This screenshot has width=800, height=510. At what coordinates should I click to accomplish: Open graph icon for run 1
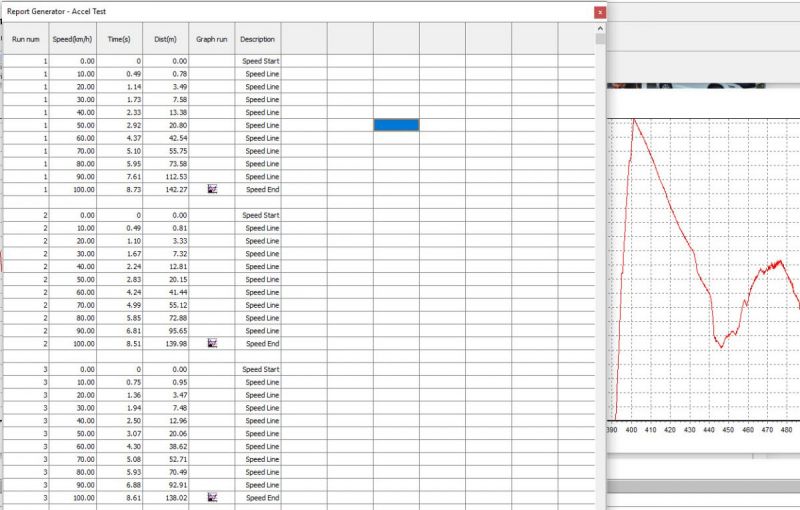coord(212,189)
